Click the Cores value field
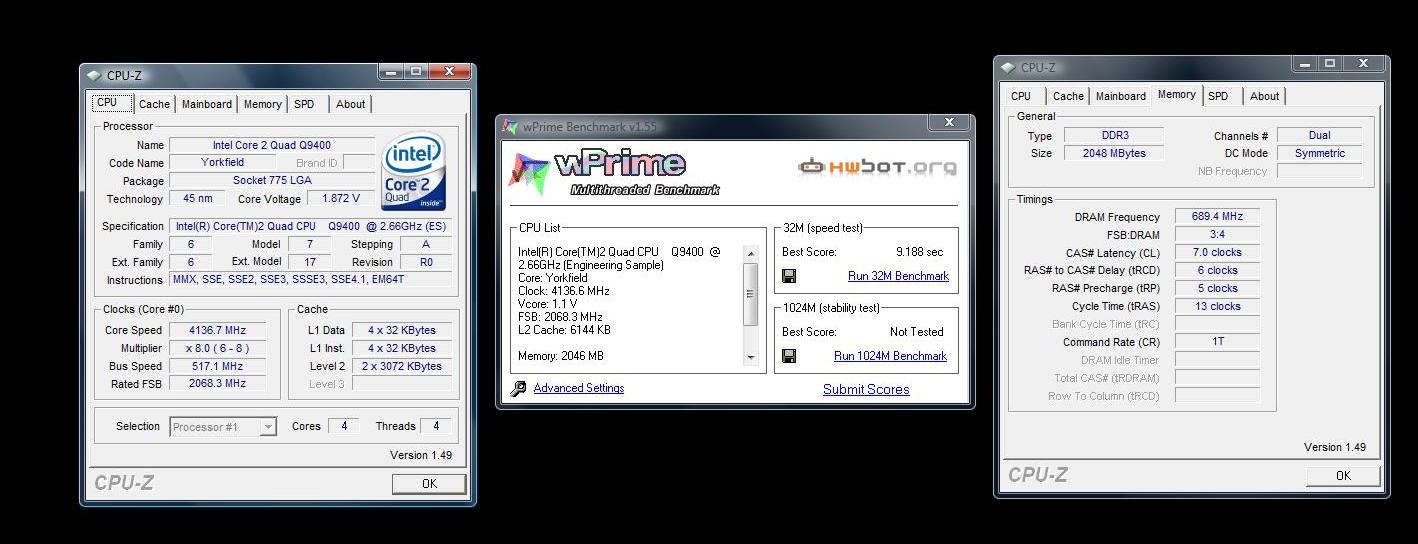 tap(343, 426)
